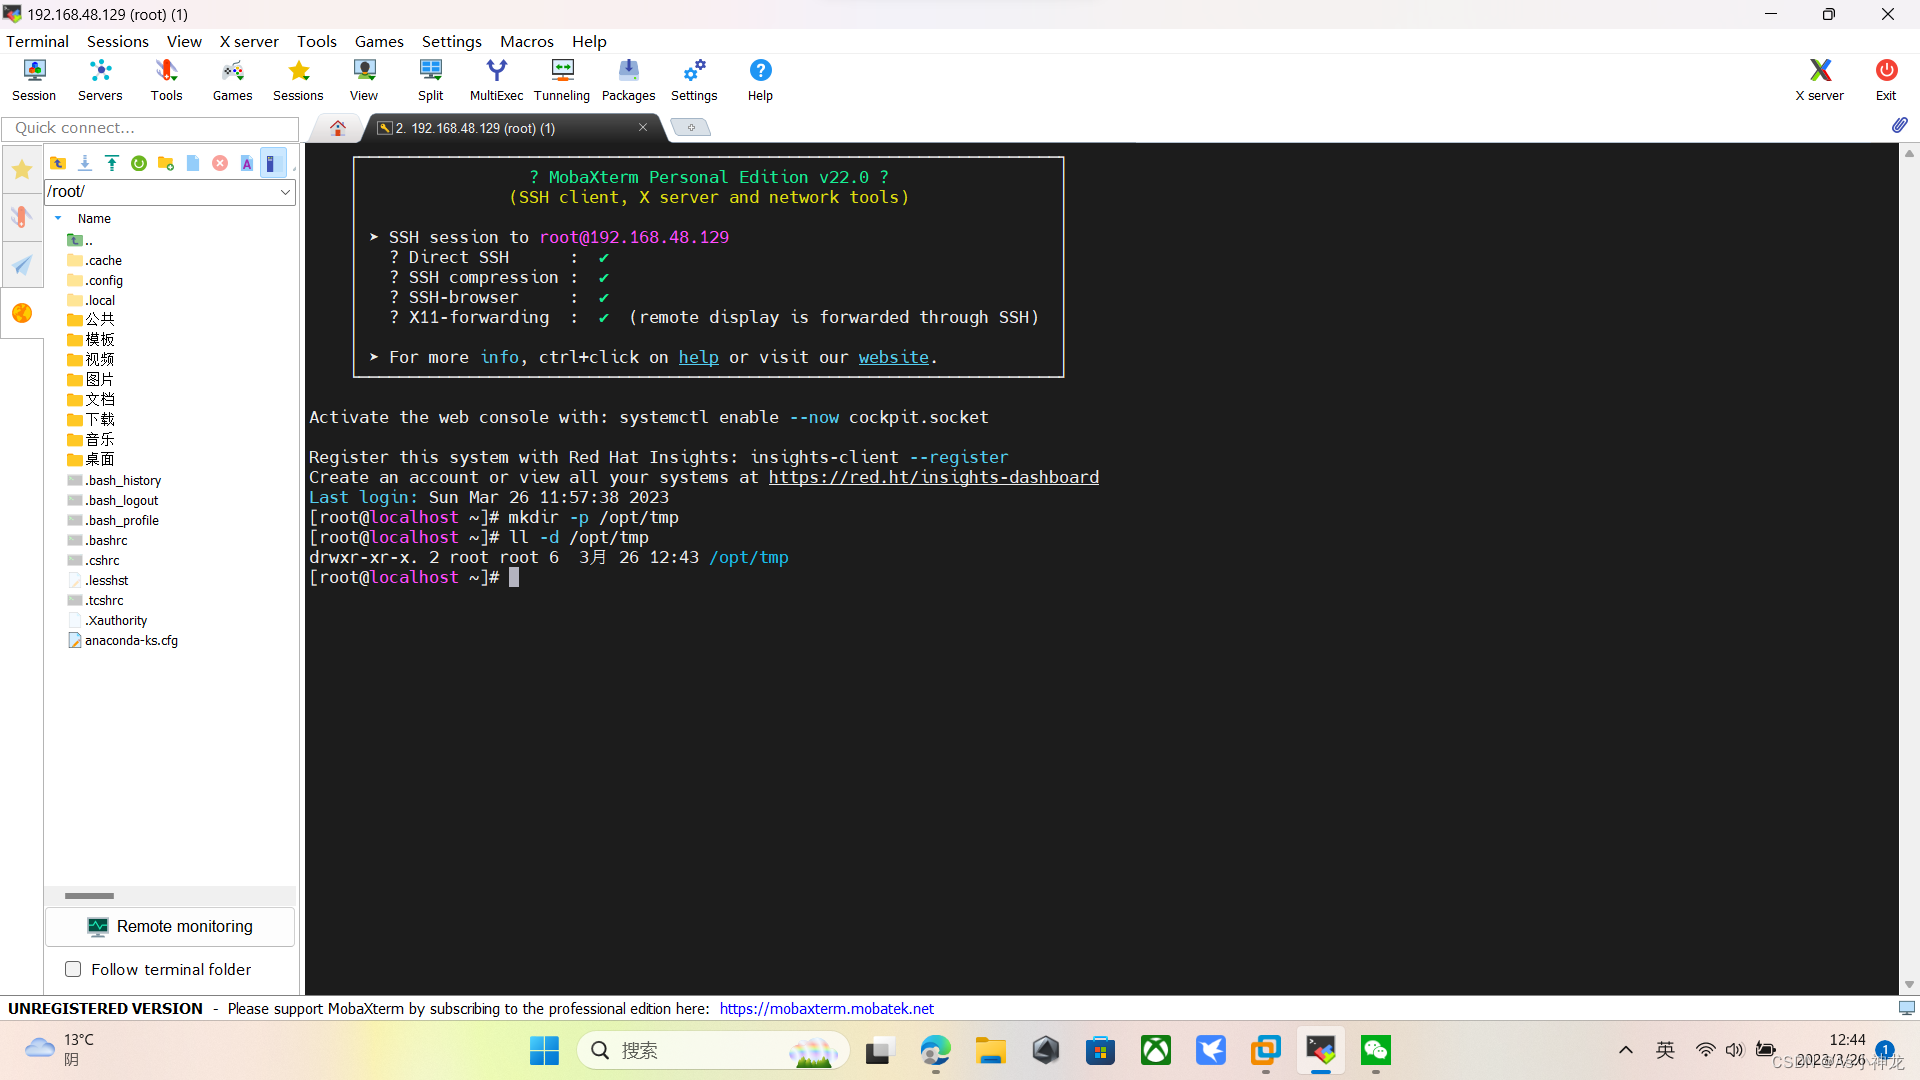Expand the /root/ path dropdown

click(285, 192)
